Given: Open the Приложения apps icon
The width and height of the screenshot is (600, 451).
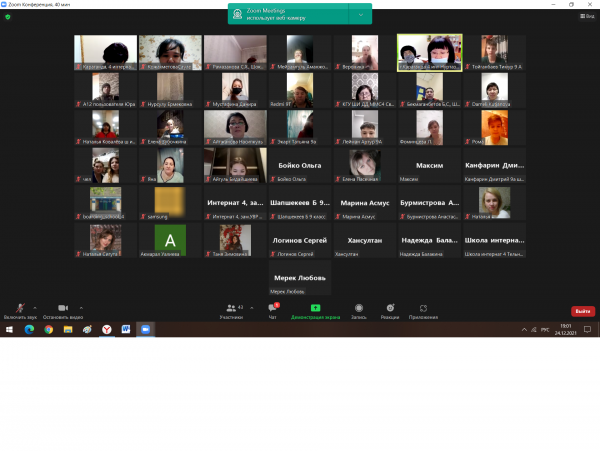Looking at the screenshot, I should click(x=424, y=309).
